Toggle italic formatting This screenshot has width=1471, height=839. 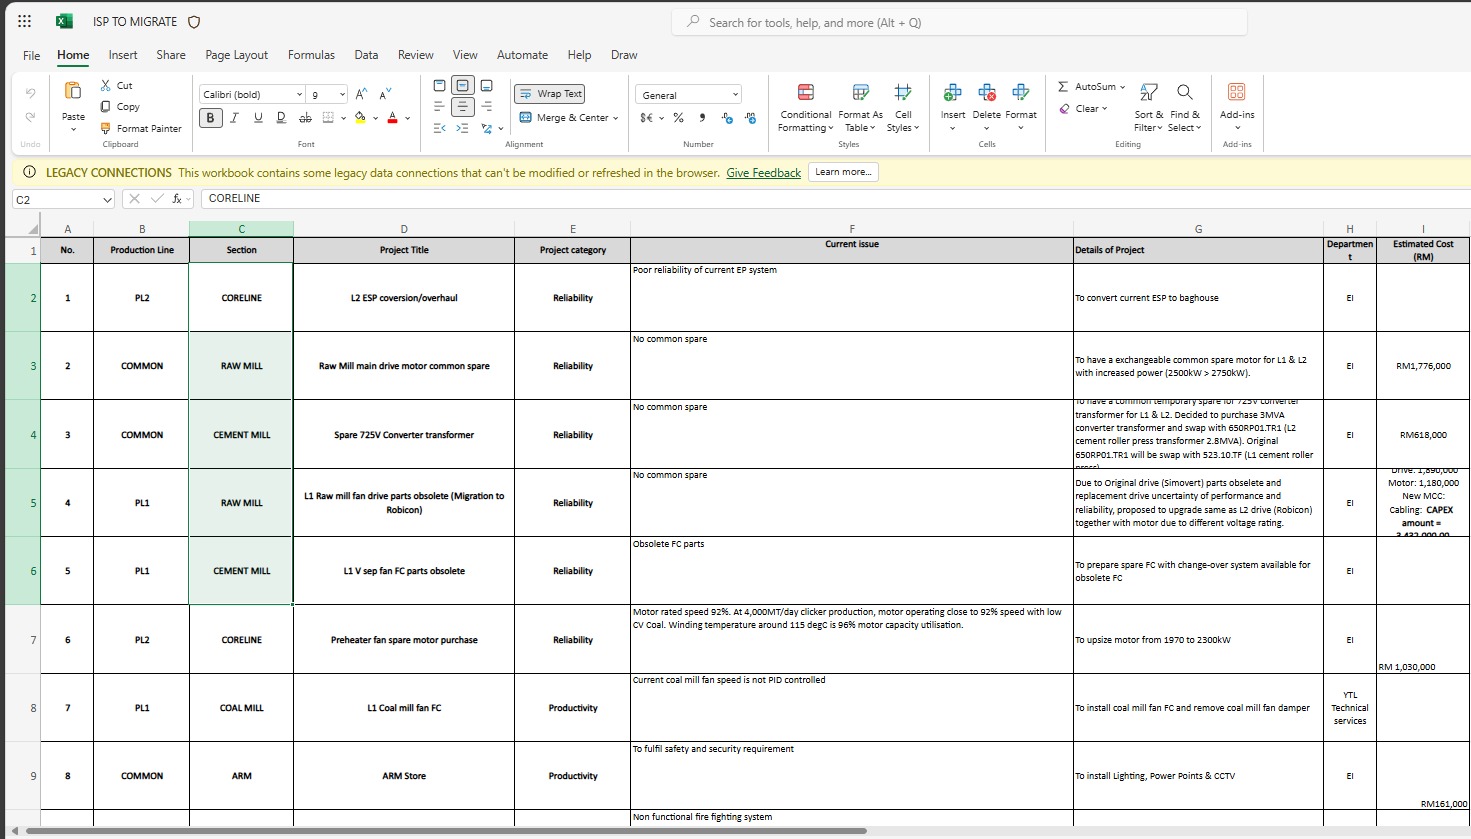click(234, 118)
